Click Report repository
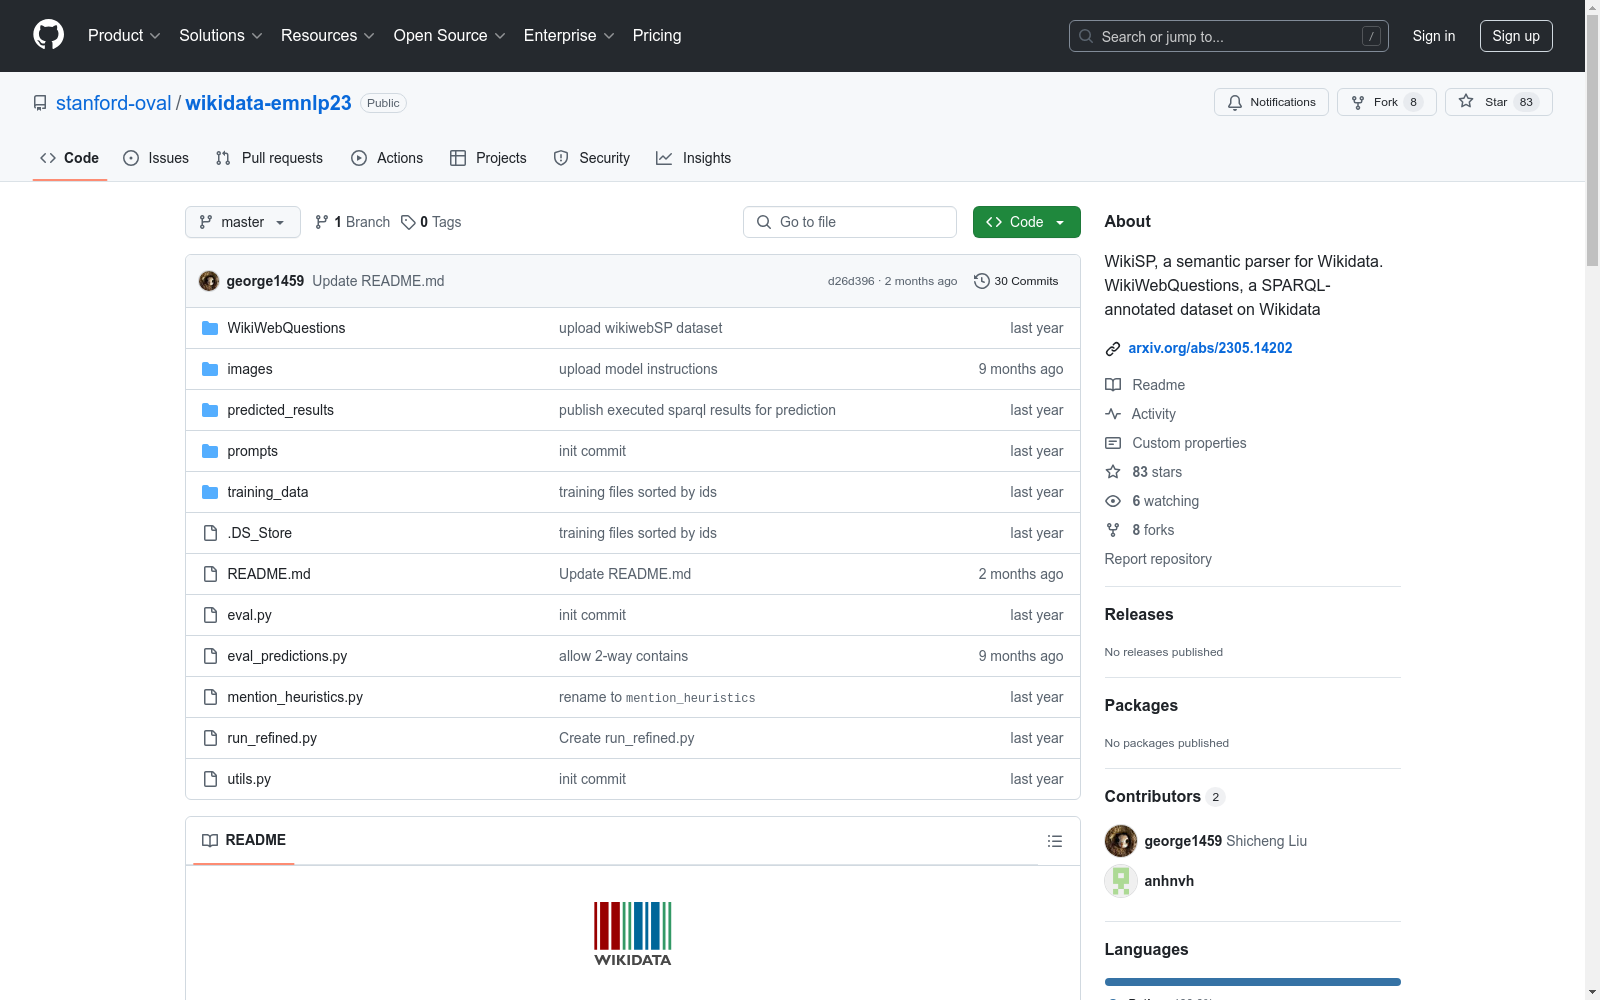The height and width of the screenshot is (1000, 1600). (x=1158, y=559)
